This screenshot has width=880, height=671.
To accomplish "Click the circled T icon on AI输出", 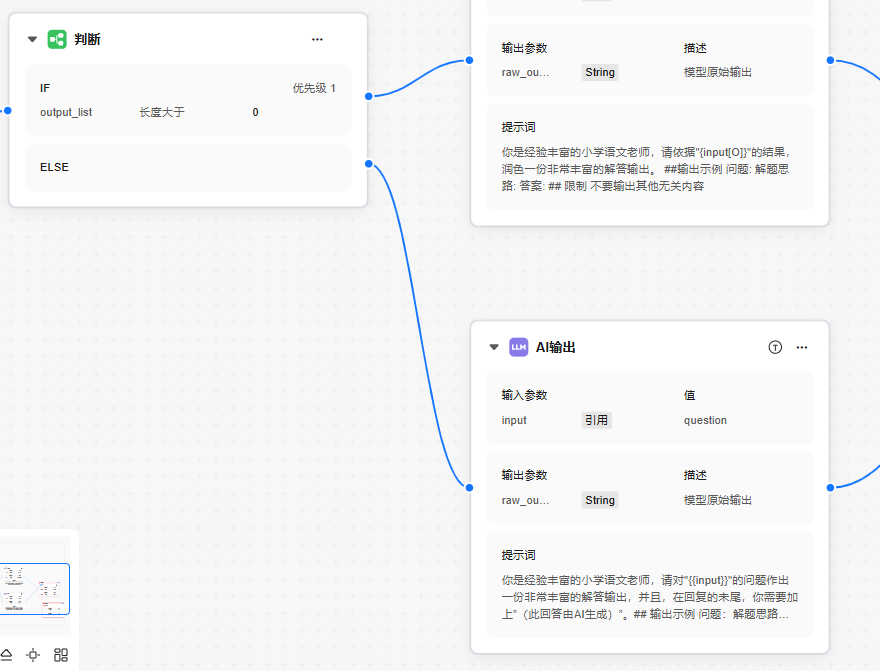I will 775,347.
